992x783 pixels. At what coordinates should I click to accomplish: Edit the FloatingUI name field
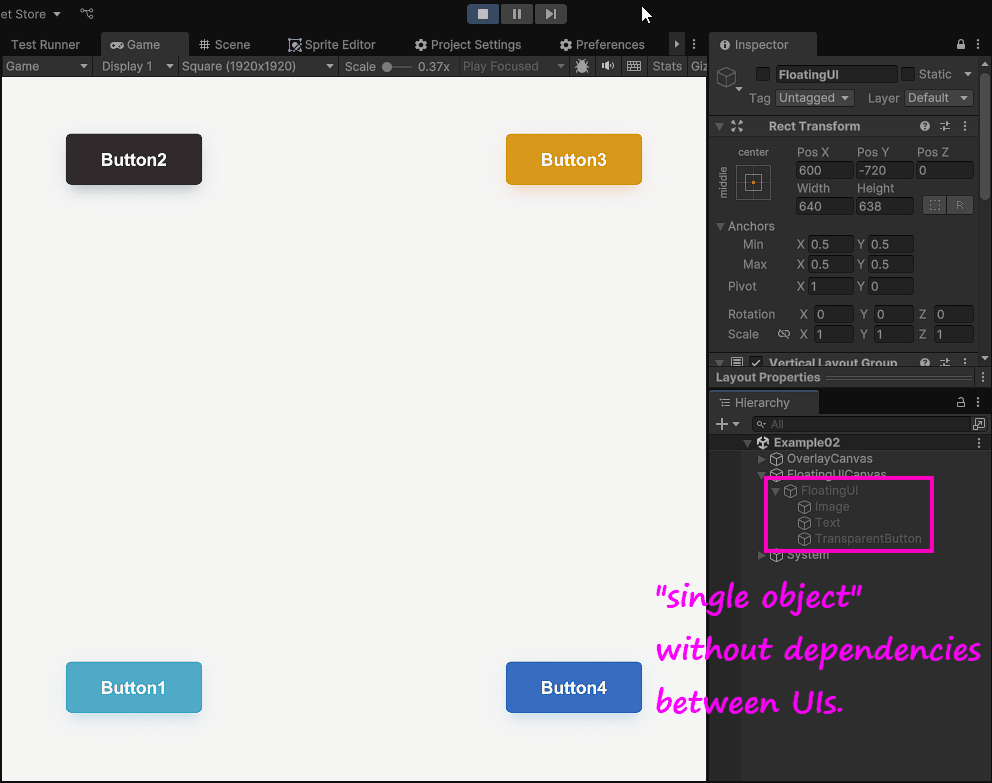coord(836,75)
